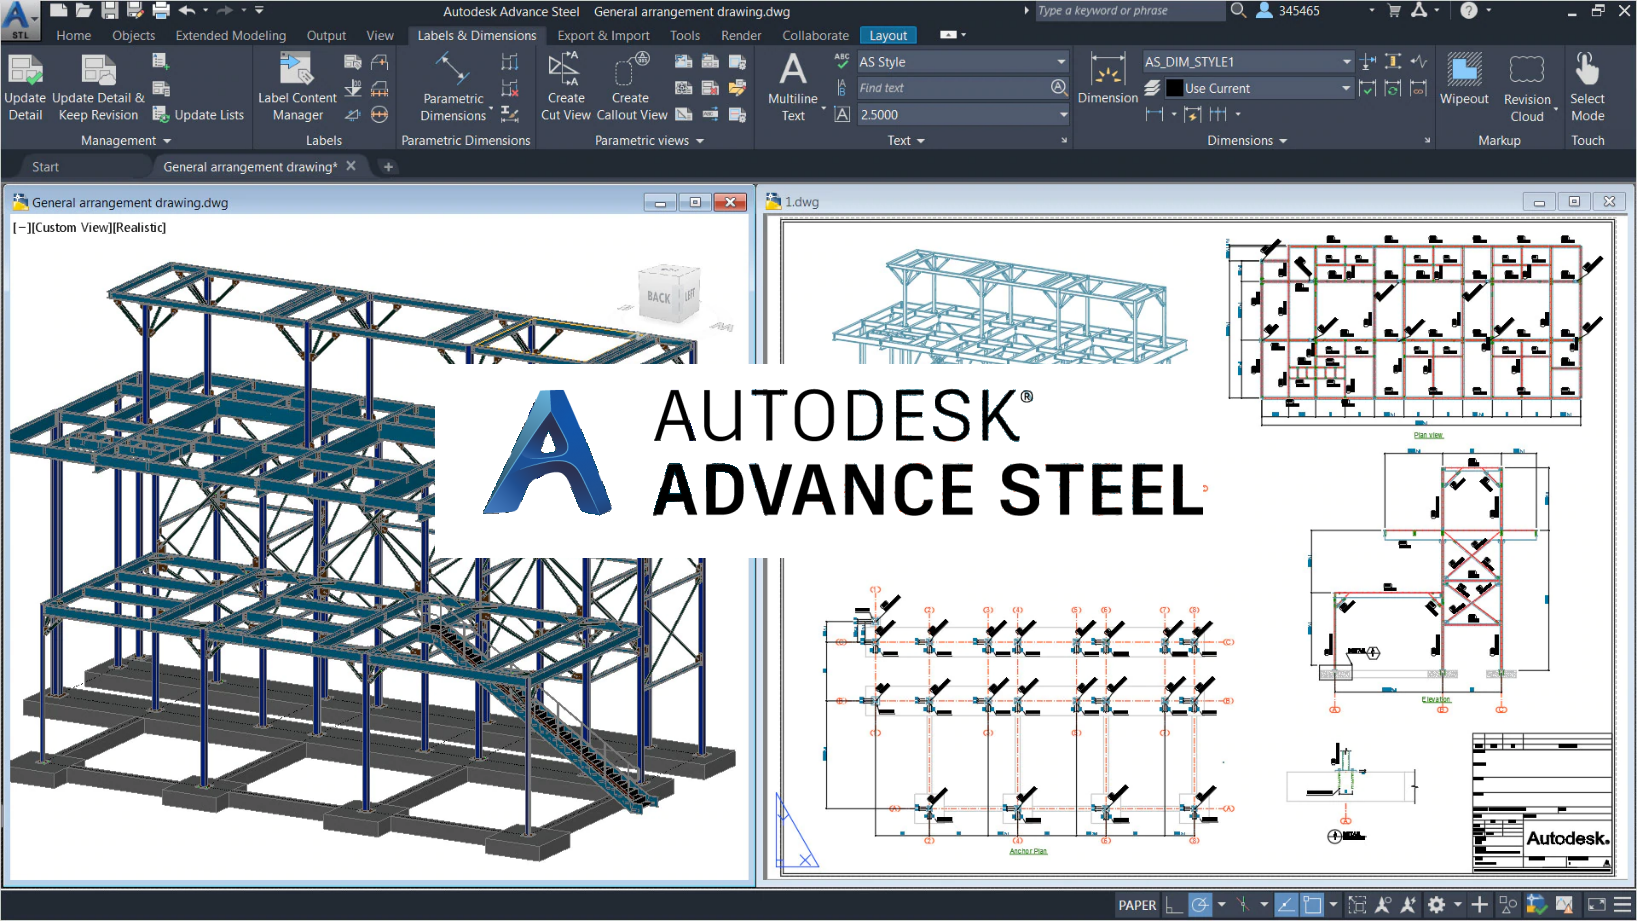Viewport: 1637px width, 921px height.
Task: Toggle Ortho mode in the status bar
Action: (1171, 905)
